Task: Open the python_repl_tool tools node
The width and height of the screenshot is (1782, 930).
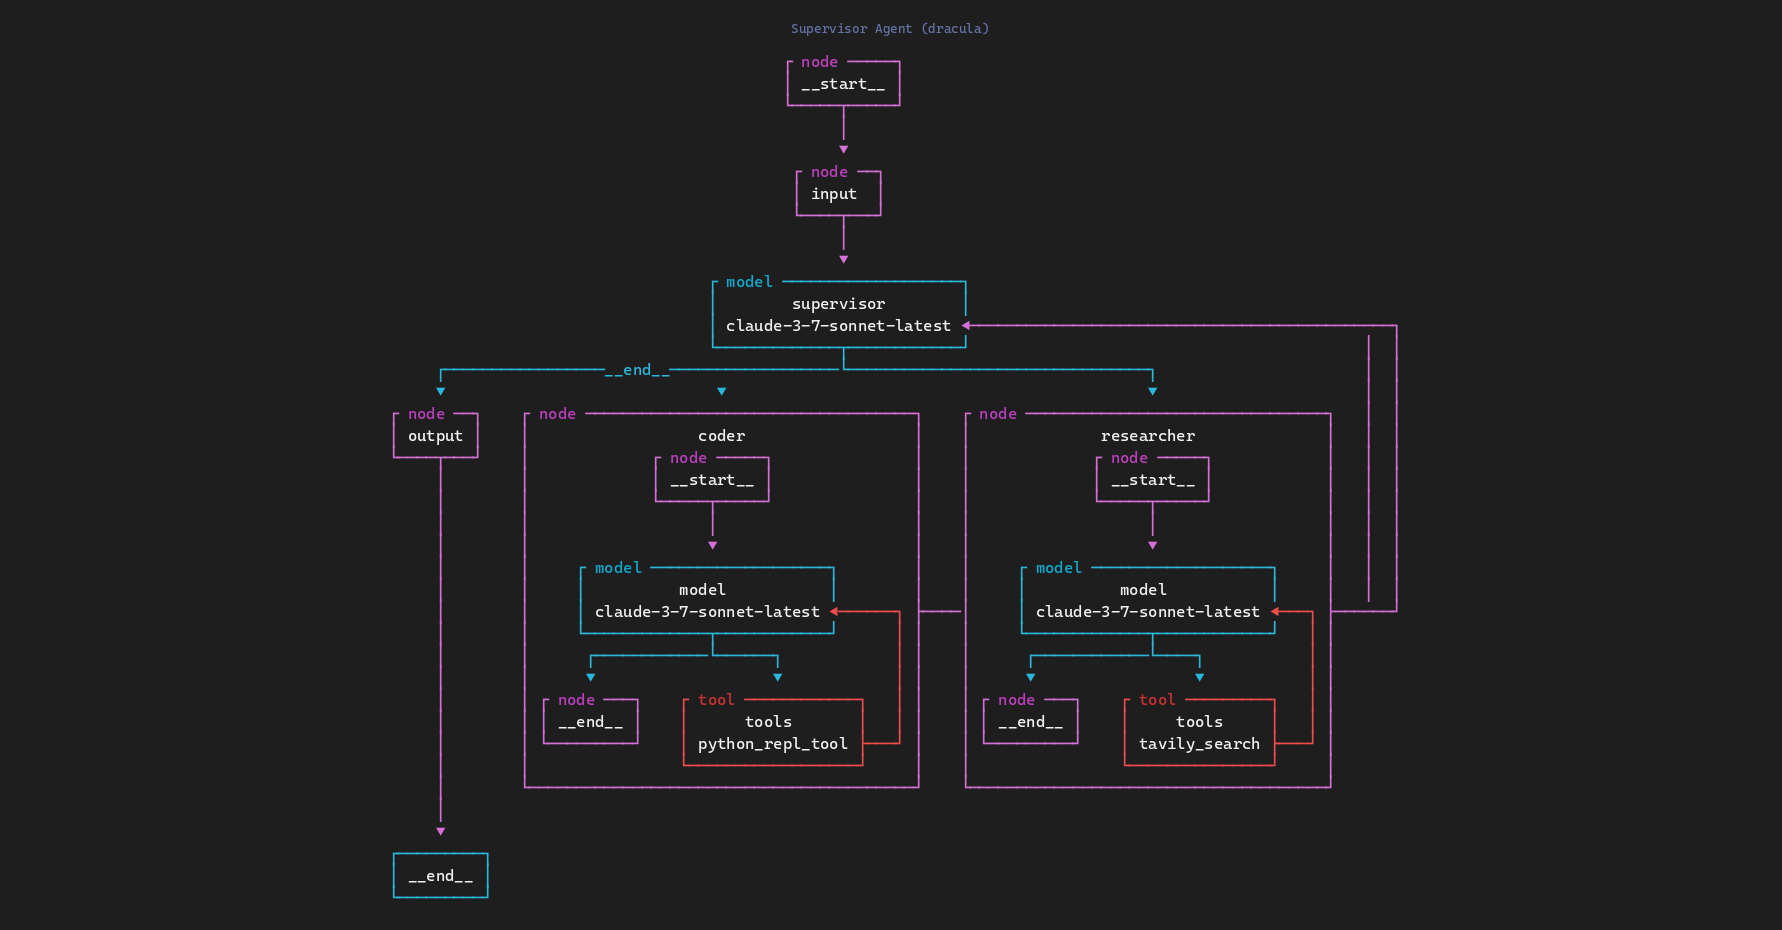Action: click(772, 732)
